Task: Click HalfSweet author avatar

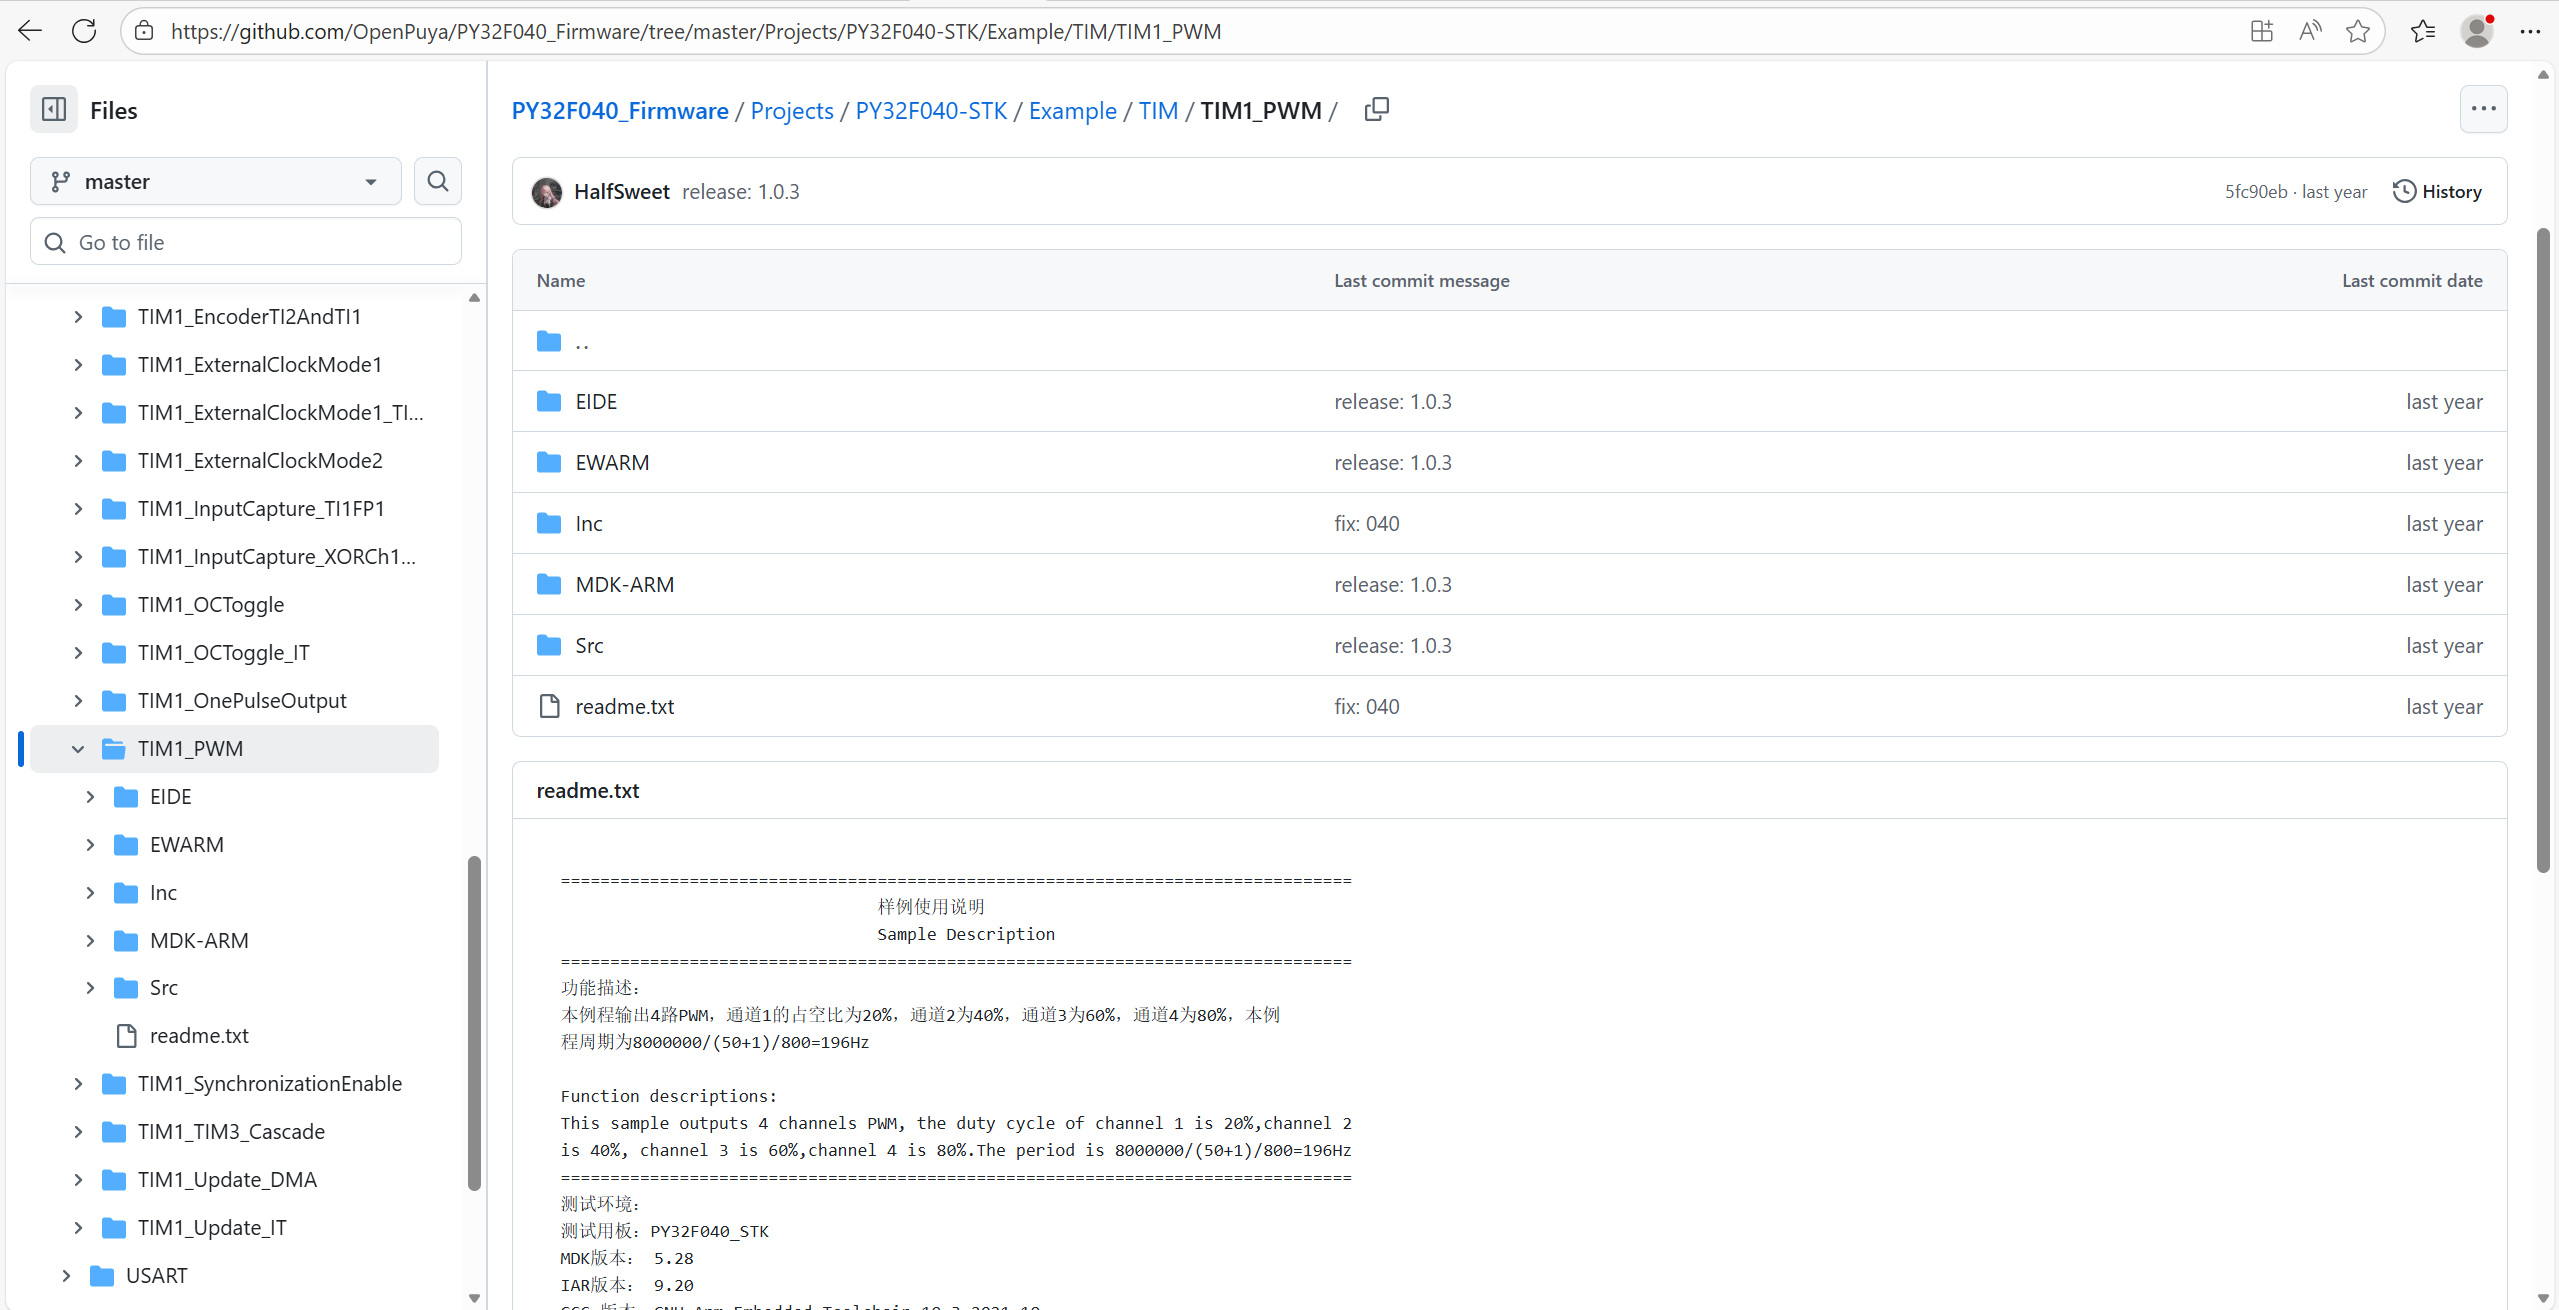Action: click(546, 192)
